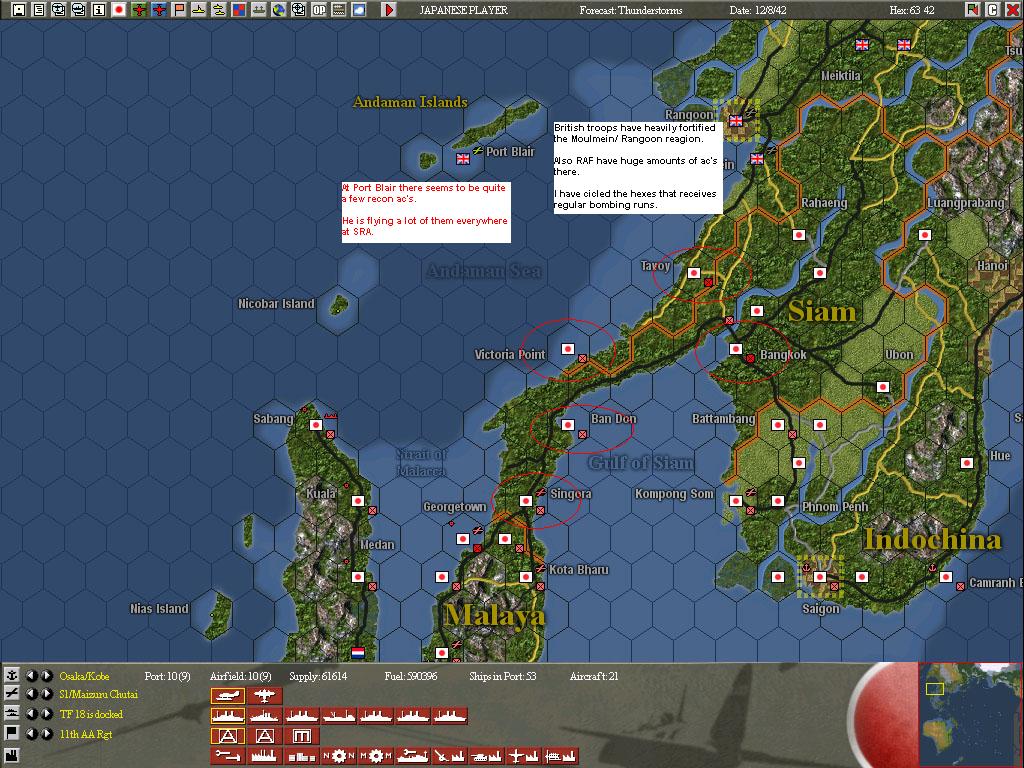Click the red end-turn arrow
Screen dimensions: 1024x768
[x=389, y=10]
